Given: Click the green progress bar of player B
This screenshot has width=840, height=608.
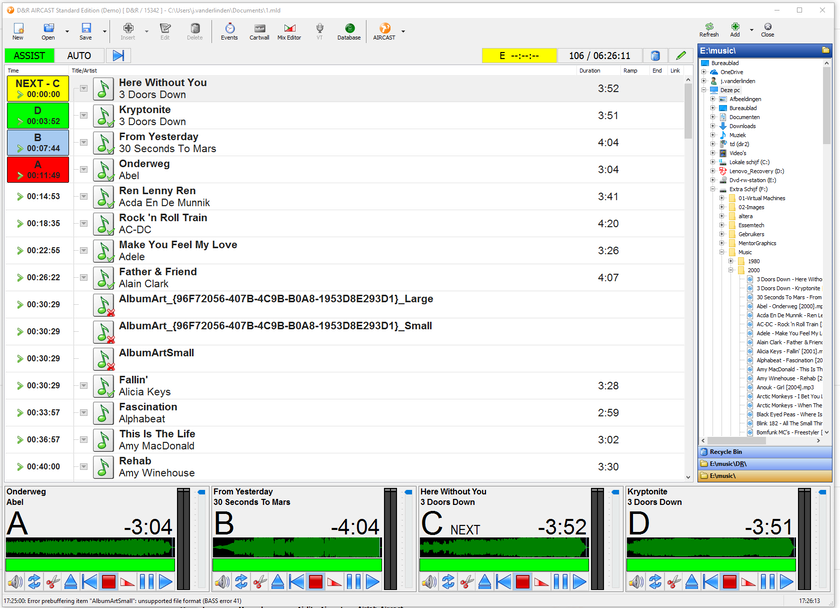Looking at the screenshot, I should click(x=297, y=565).
